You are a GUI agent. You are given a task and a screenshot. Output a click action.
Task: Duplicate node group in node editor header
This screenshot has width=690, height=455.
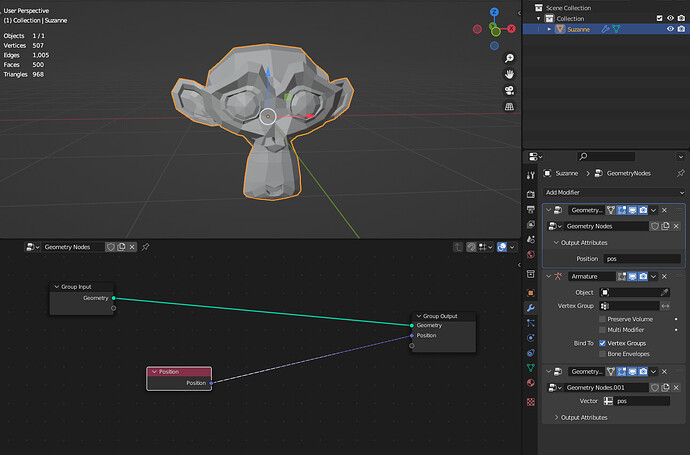pos(121,247)
